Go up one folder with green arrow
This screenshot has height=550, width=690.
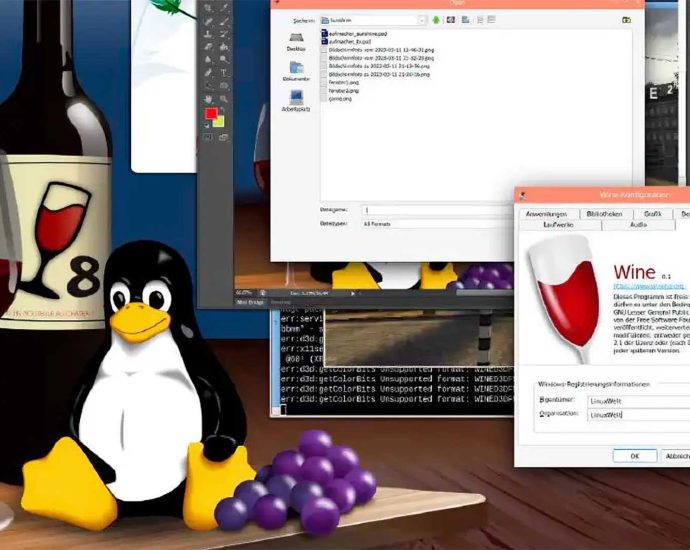(x=436, y=20)
